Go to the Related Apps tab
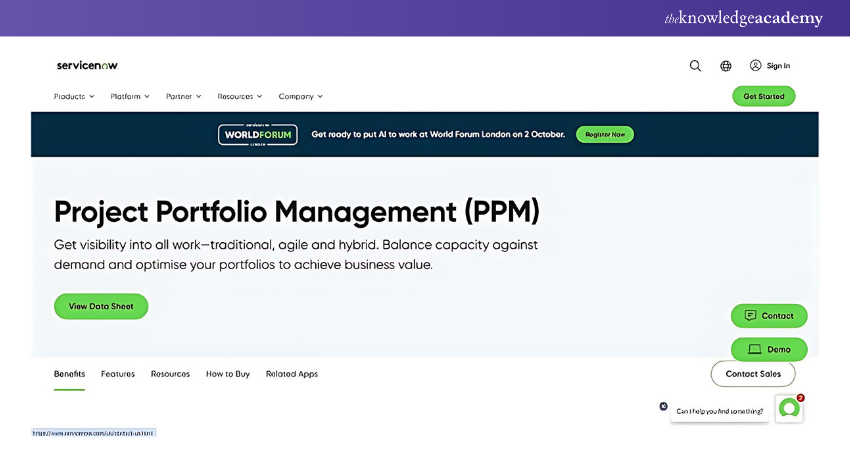The width and height of the screenshot is (850, 450). (x=292, y=374)
